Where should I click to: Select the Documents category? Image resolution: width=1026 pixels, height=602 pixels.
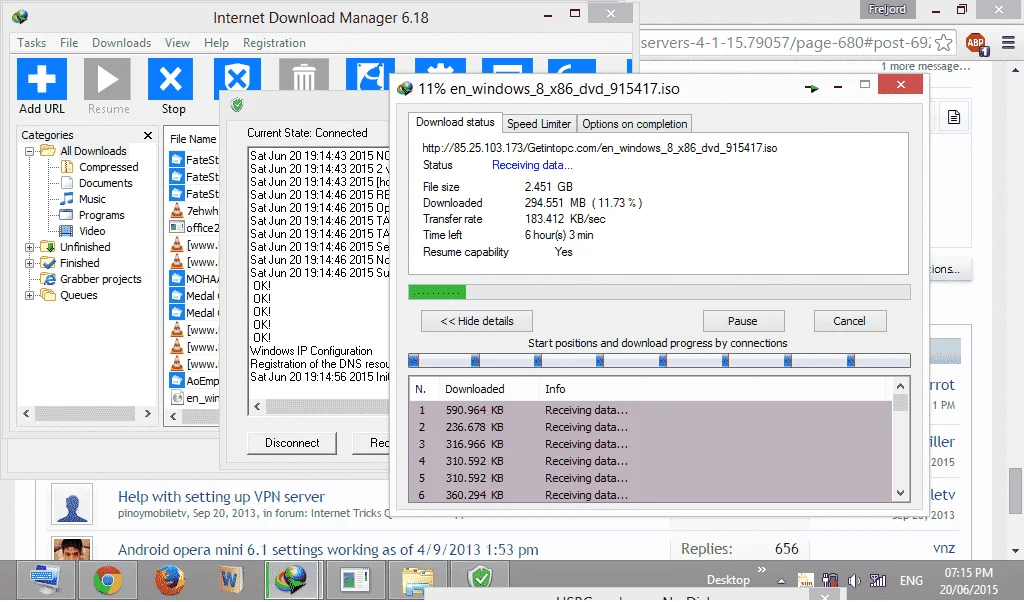[105, 183]
